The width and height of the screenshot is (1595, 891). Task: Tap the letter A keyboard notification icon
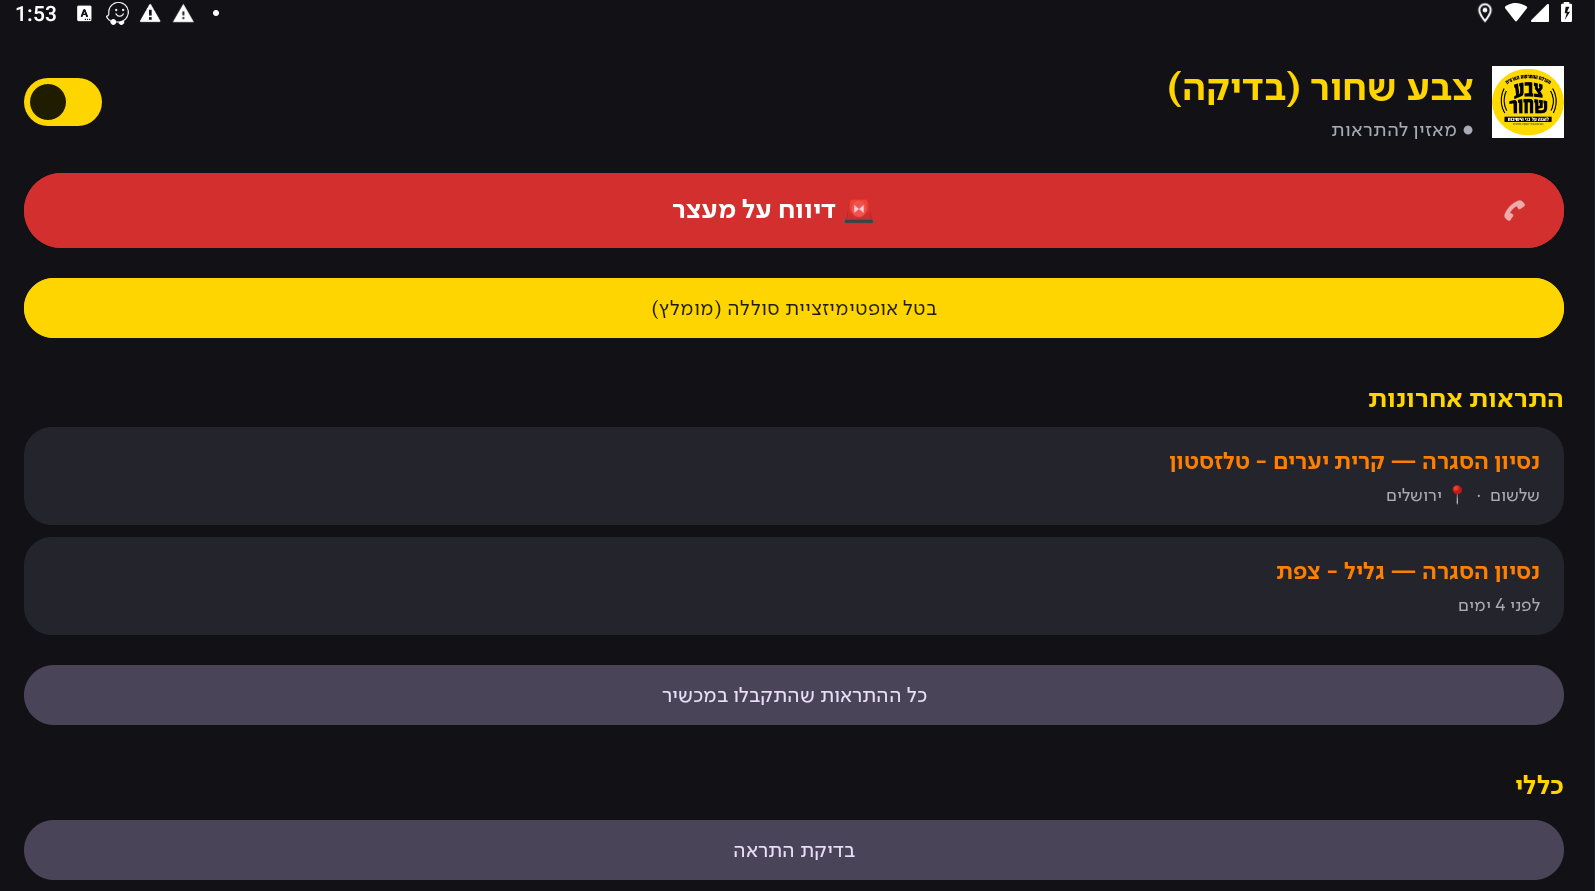click(x=85, y=13)
